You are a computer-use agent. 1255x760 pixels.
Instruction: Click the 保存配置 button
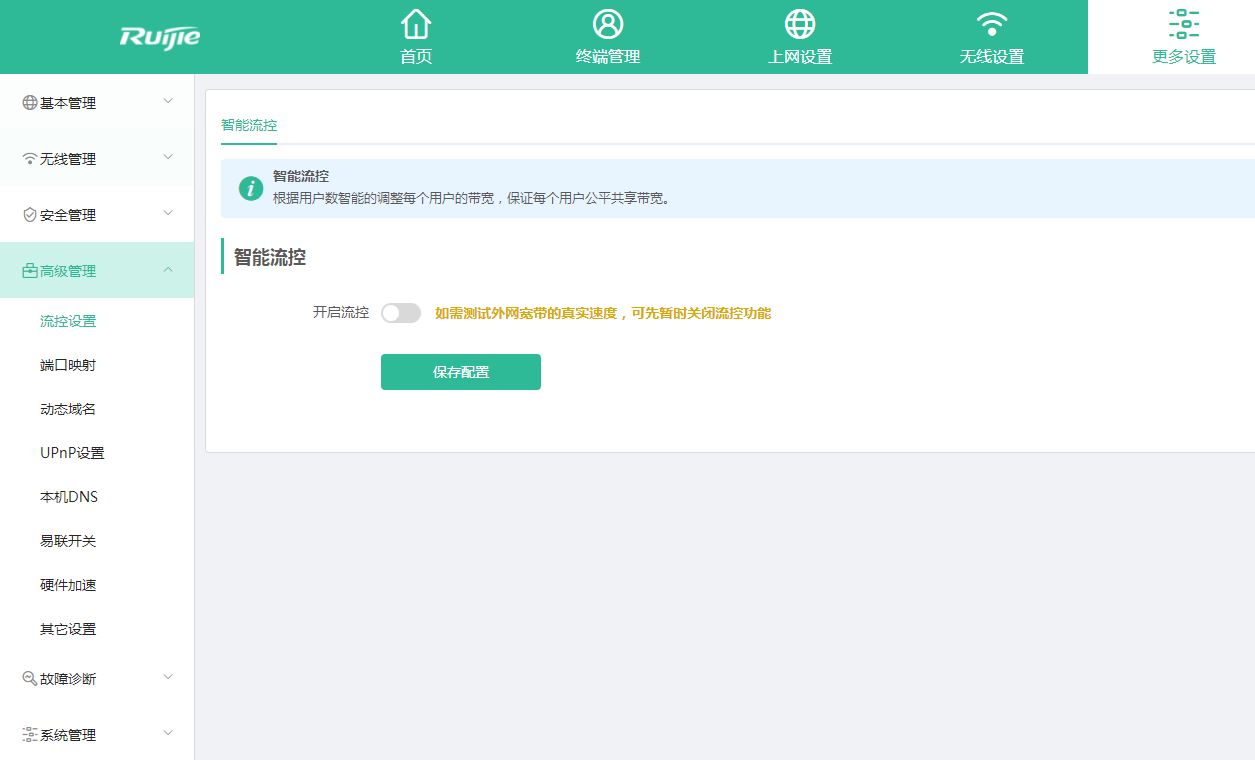pyautogui.click(x=461, y=372)
